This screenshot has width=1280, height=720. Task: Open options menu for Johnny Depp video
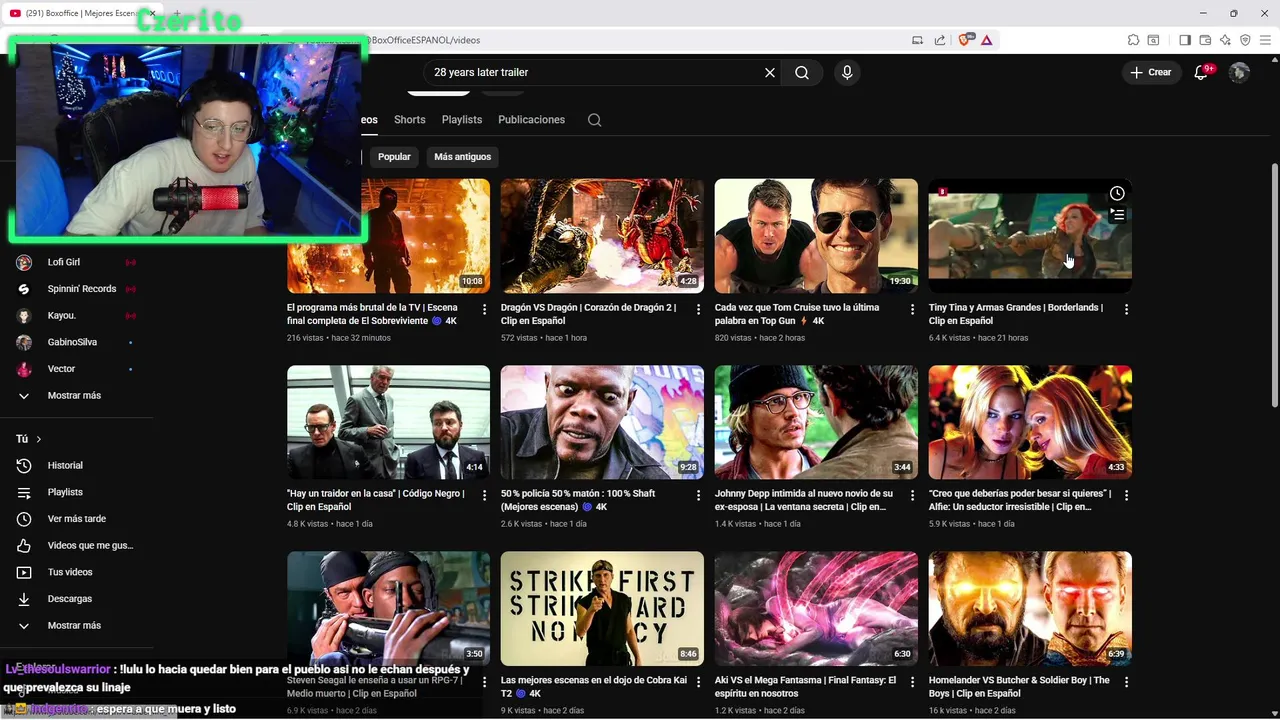[x=912, y=495]
